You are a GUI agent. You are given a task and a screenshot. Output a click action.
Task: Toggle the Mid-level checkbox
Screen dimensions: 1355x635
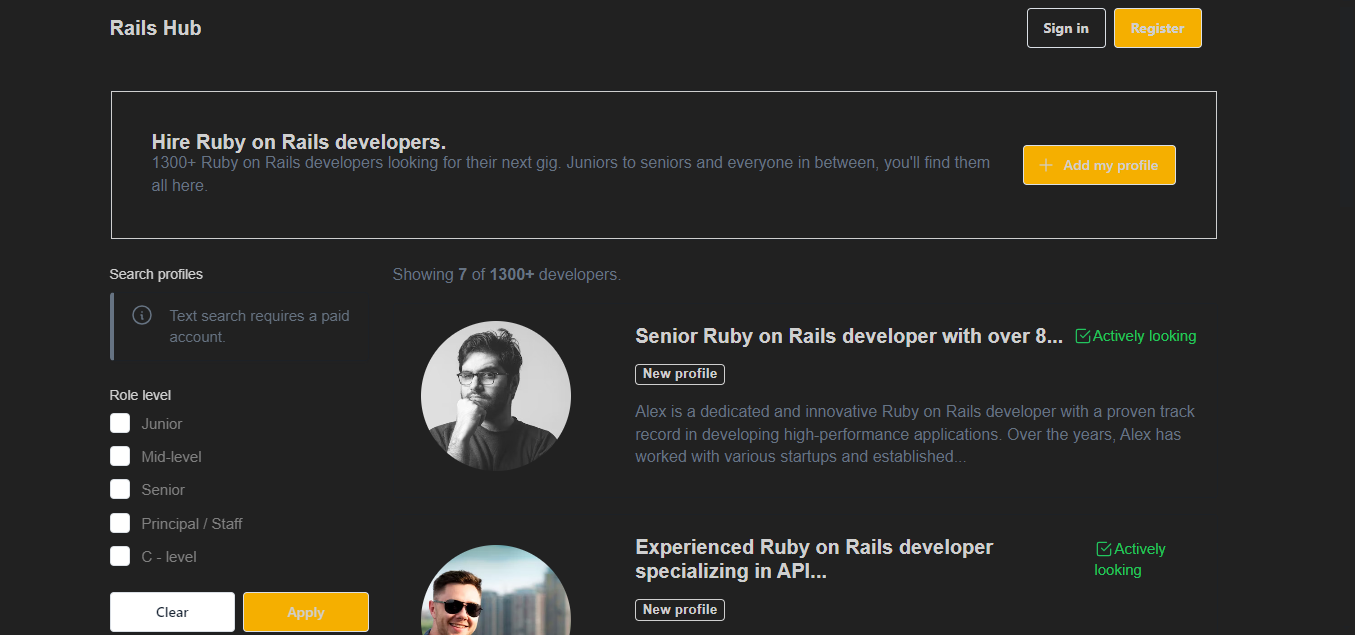[x=120, y=456]
